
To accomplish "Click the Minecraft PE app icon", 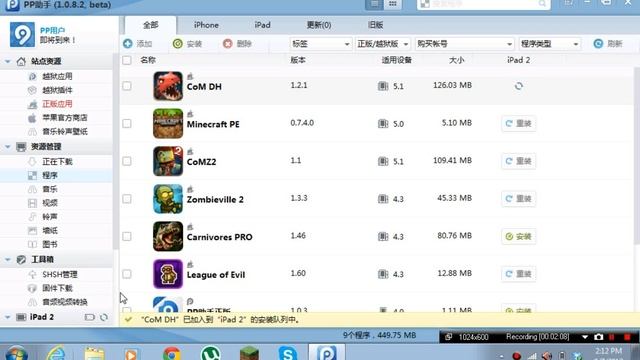I will pyautogui.click(x=168, y=124).
